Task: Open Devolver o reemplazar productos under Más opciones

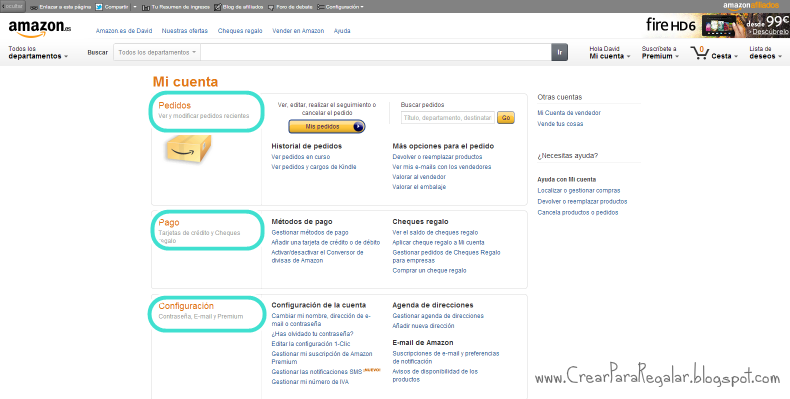Action: (437, 157)
